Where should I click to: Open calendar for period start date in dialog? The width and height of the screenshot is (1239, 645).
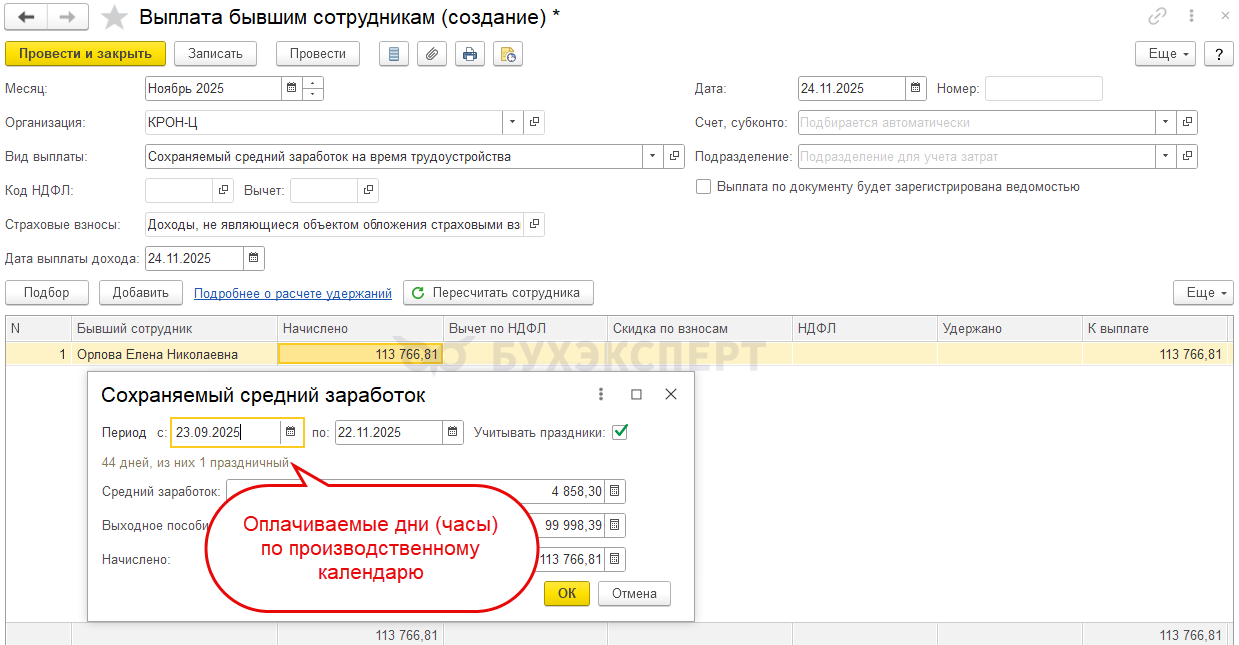(291, 432)
